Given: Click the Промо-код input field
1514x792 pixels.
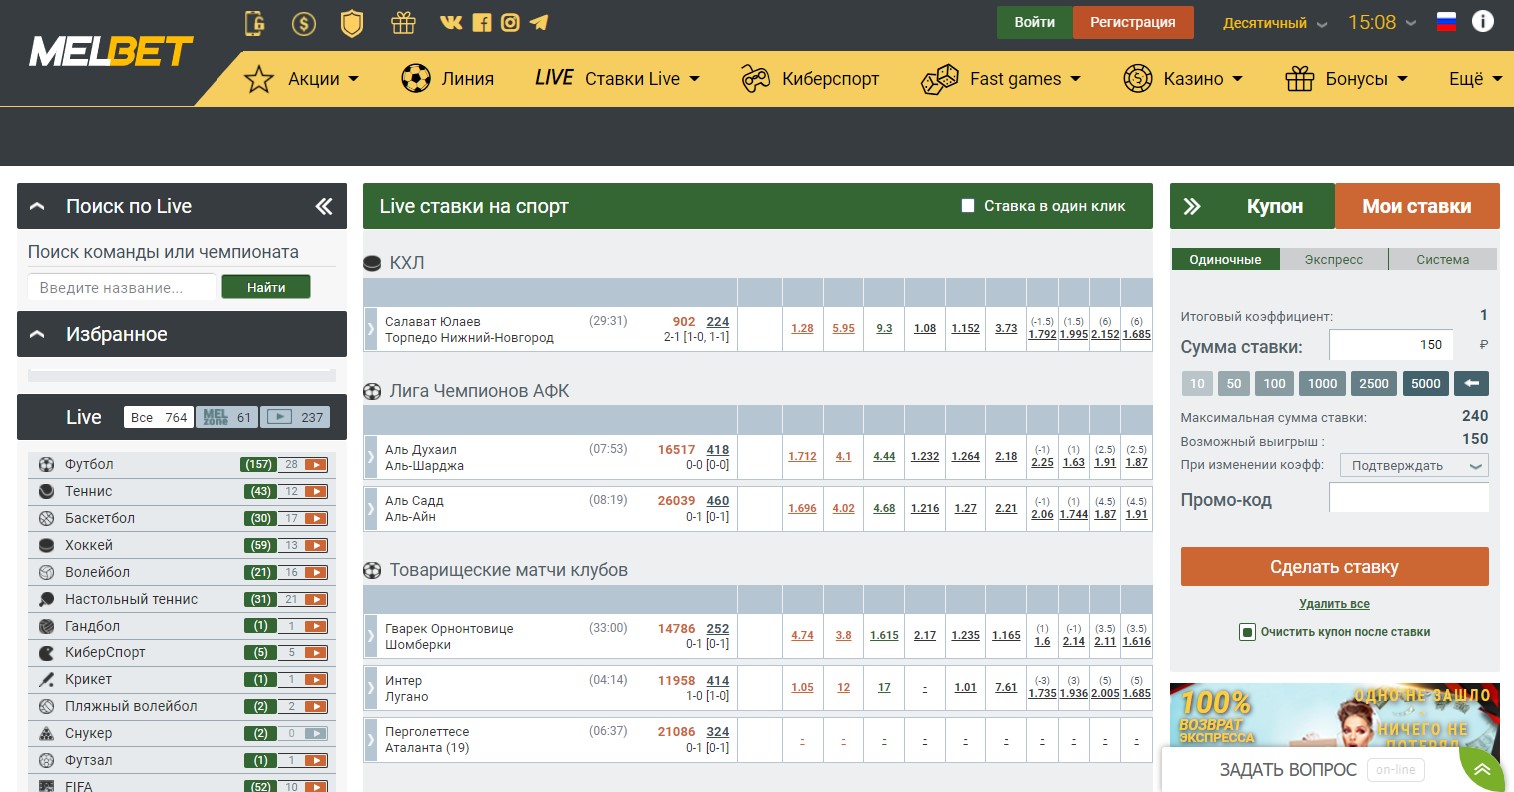Looking at the screenshot, I should click(1409, 497).
